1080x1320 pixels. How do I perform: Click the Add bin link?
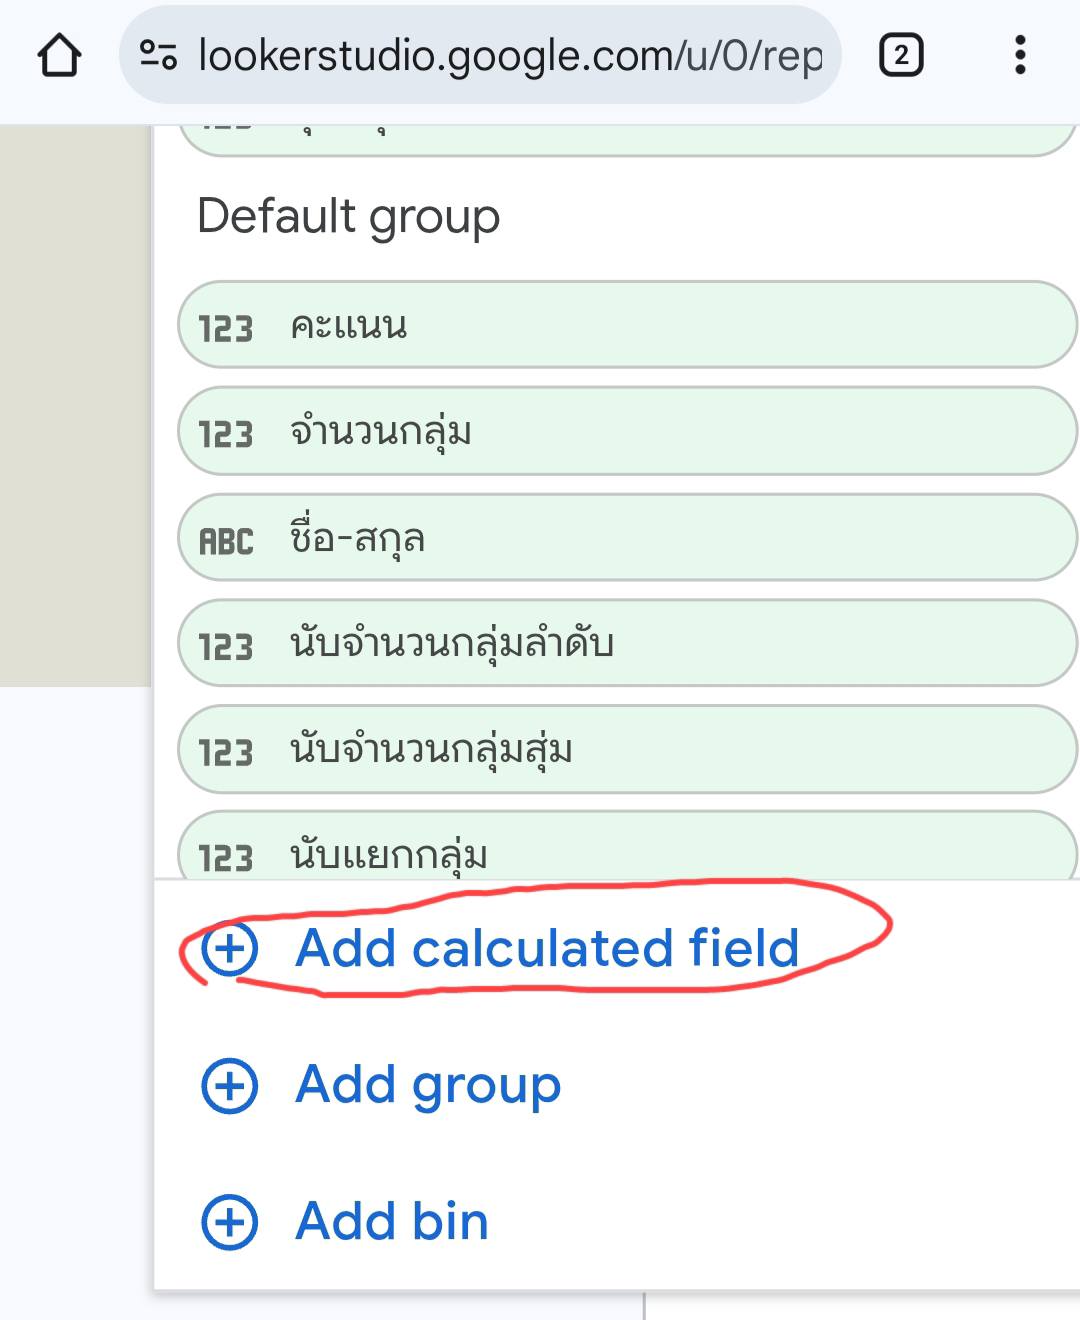[392, 1222]
